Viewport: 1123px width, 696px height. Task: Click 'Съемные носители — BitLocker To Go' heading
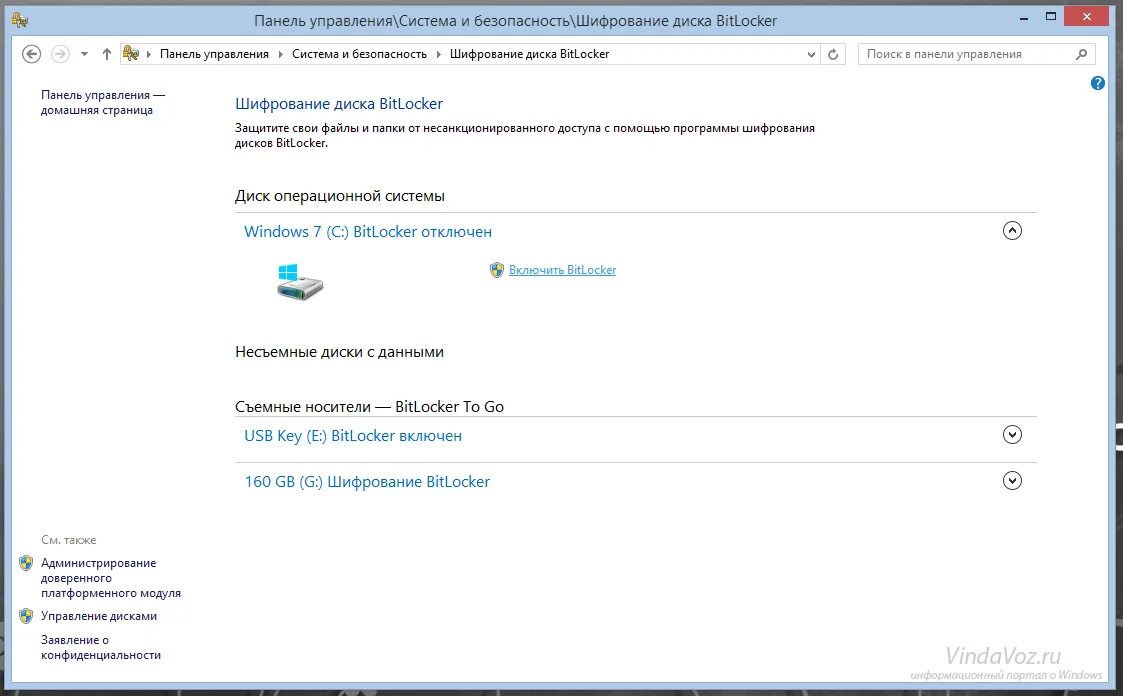(370, 407)
